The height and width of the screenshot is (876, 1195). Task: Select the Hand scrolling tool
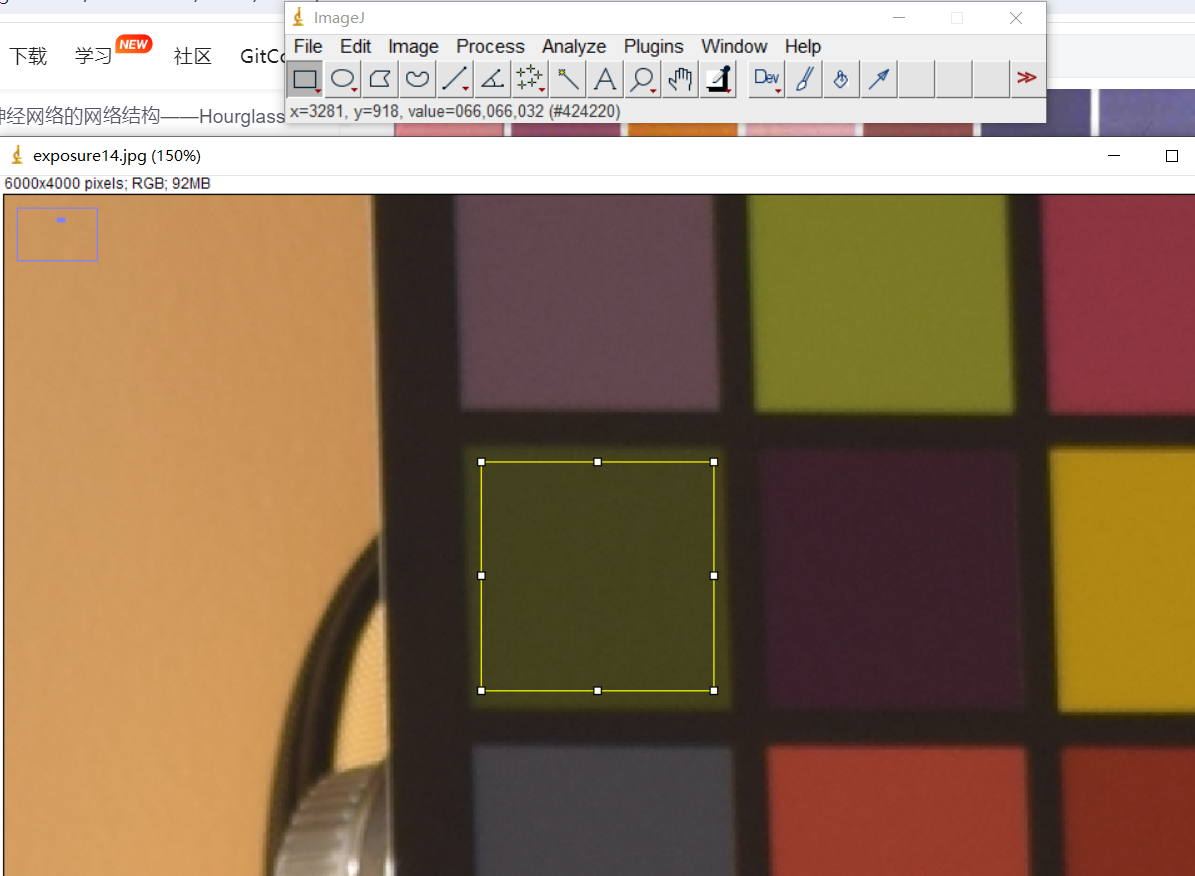(x=680, y=79)
